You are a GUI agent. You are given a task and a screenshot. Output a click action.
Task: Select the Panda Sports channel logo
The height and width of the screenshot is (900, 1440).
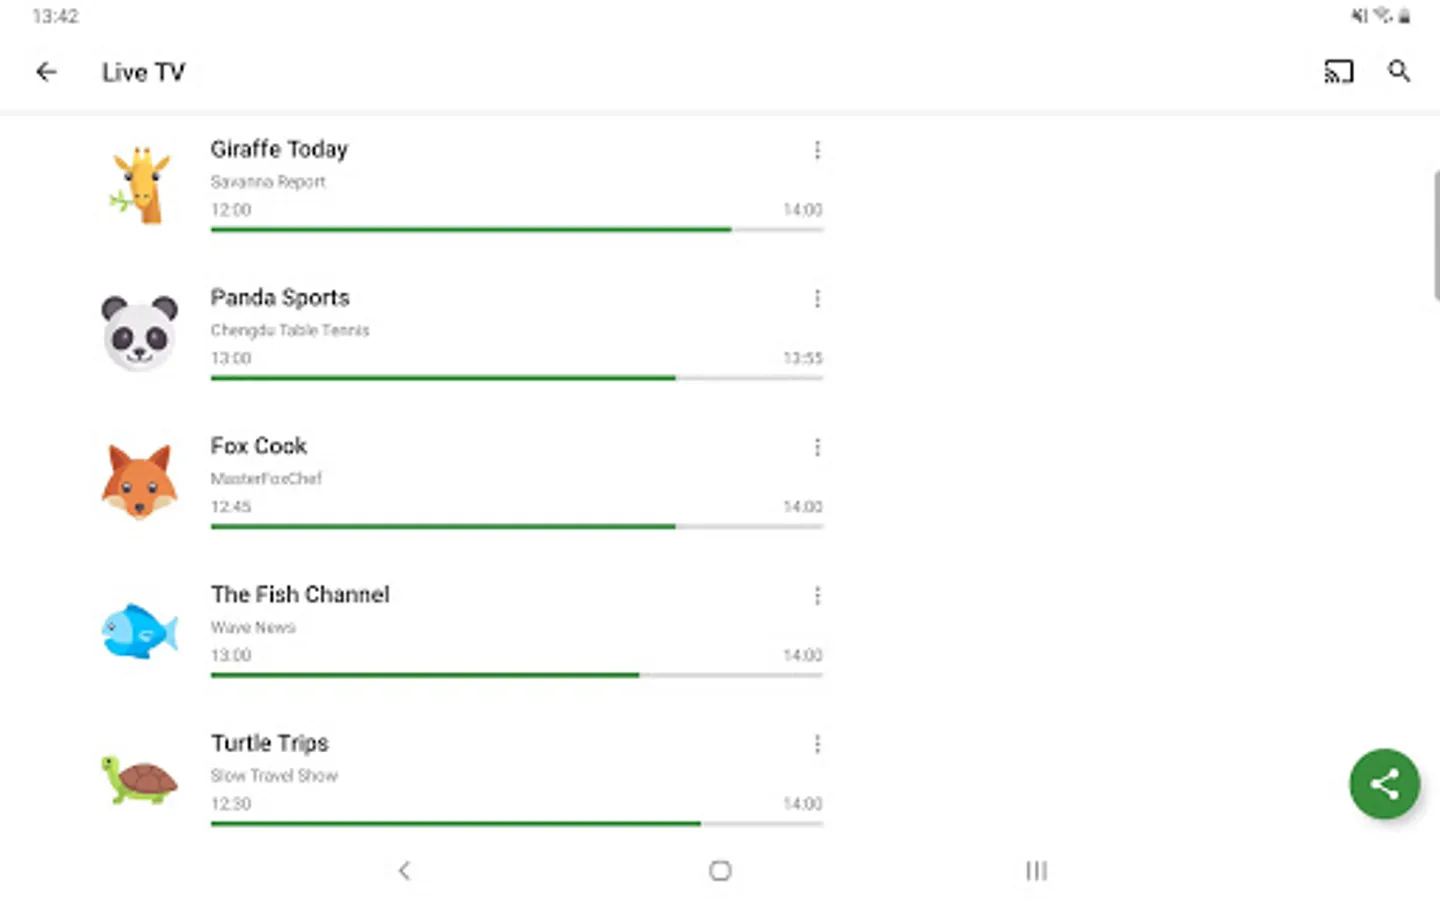click(140, 333)
